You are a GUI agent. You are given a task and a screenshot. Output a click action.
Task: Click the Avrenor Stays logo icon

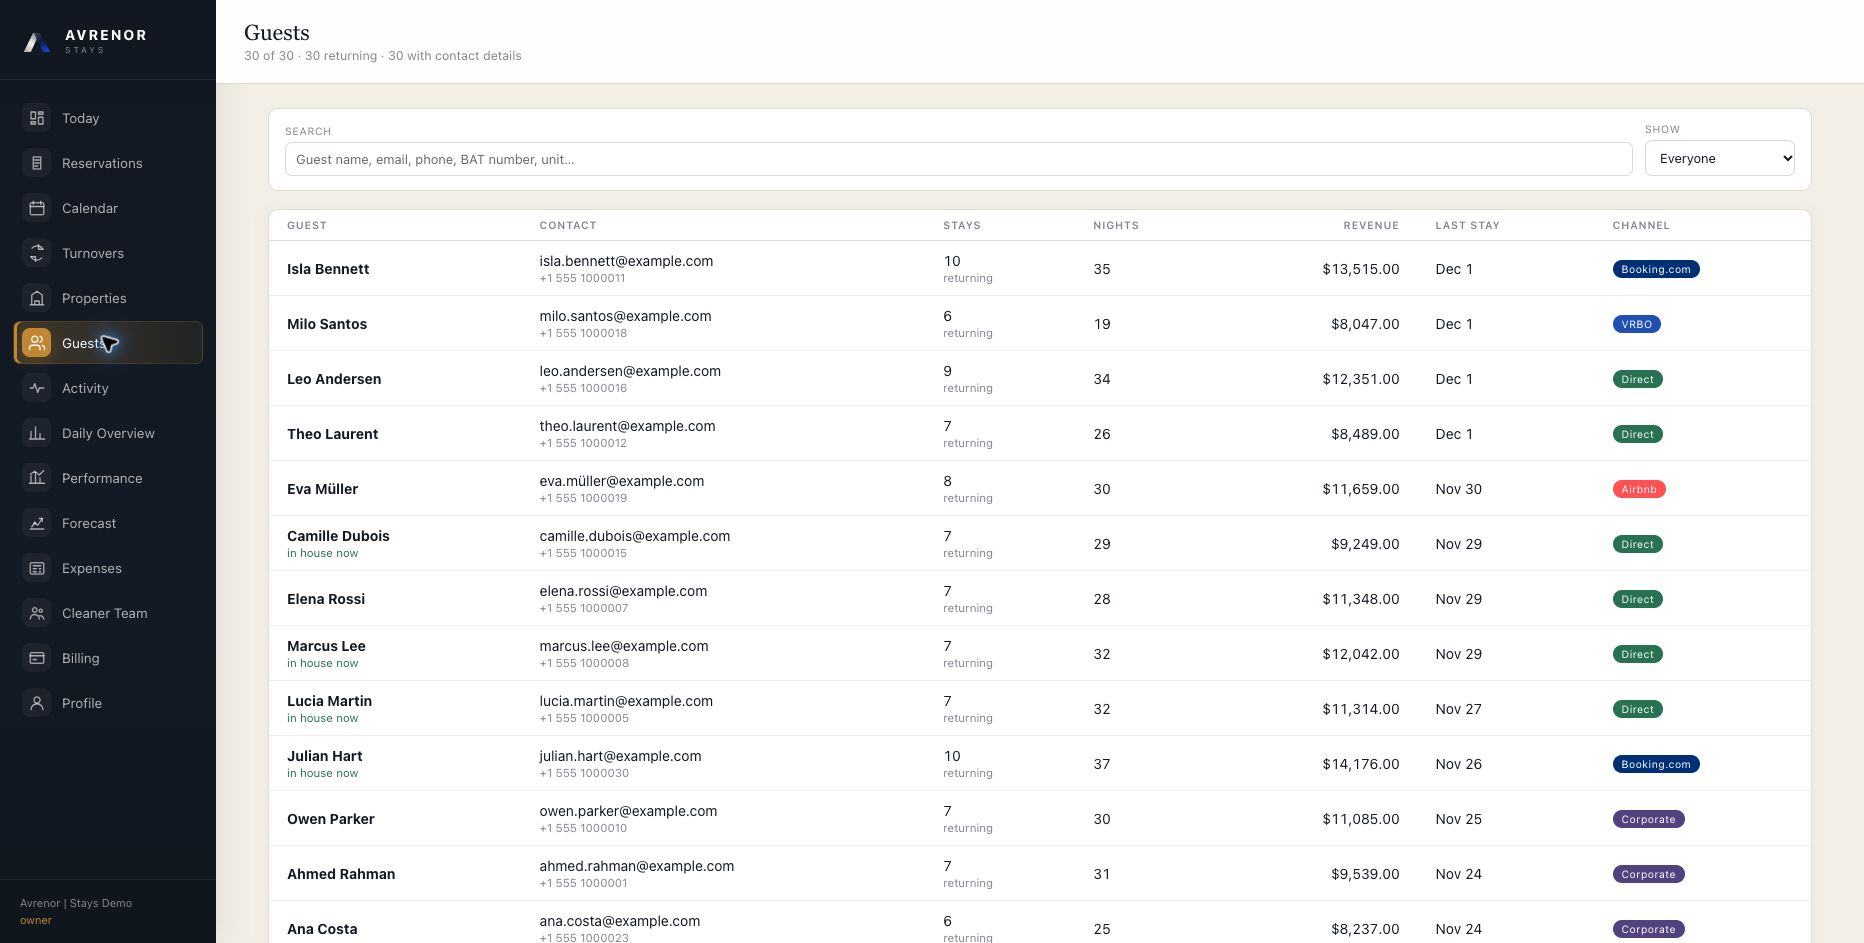click(x=37, y=41)
